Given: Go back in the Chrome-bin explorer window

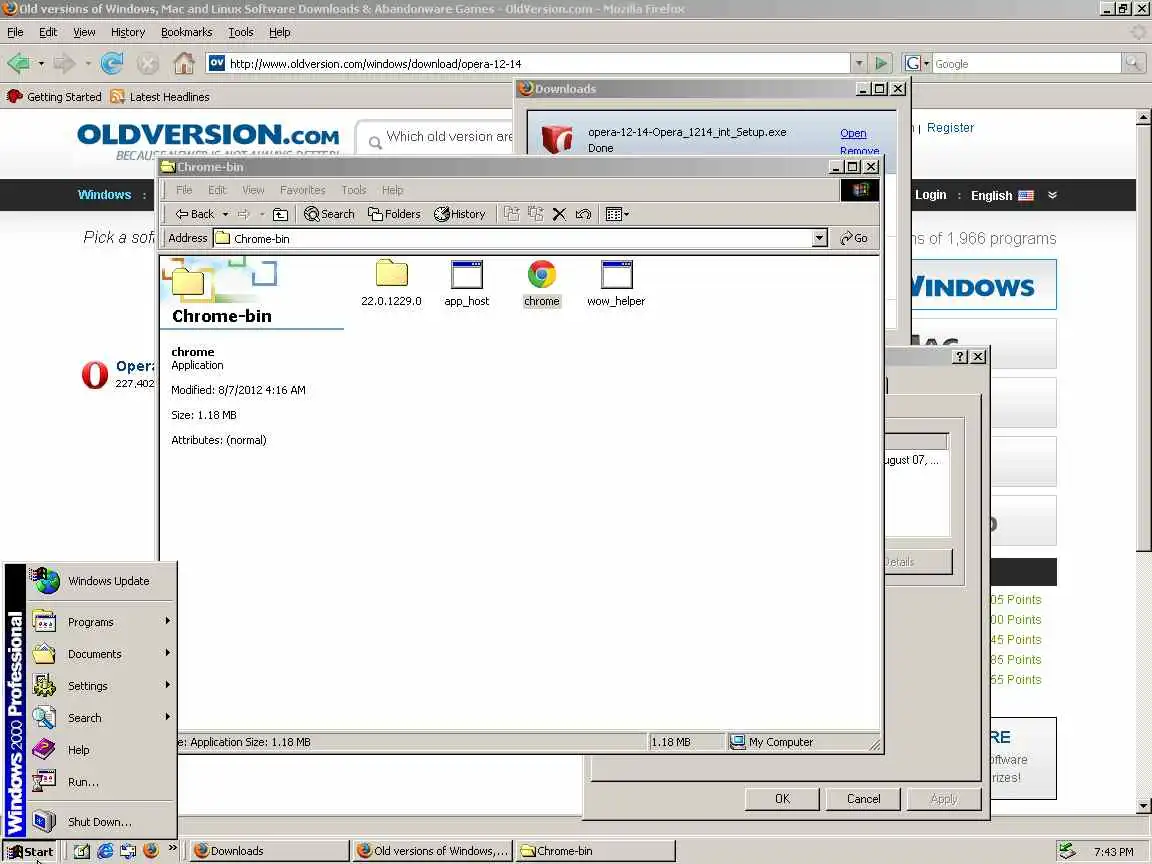Looking at the screenshot, I should pos(195,214).
